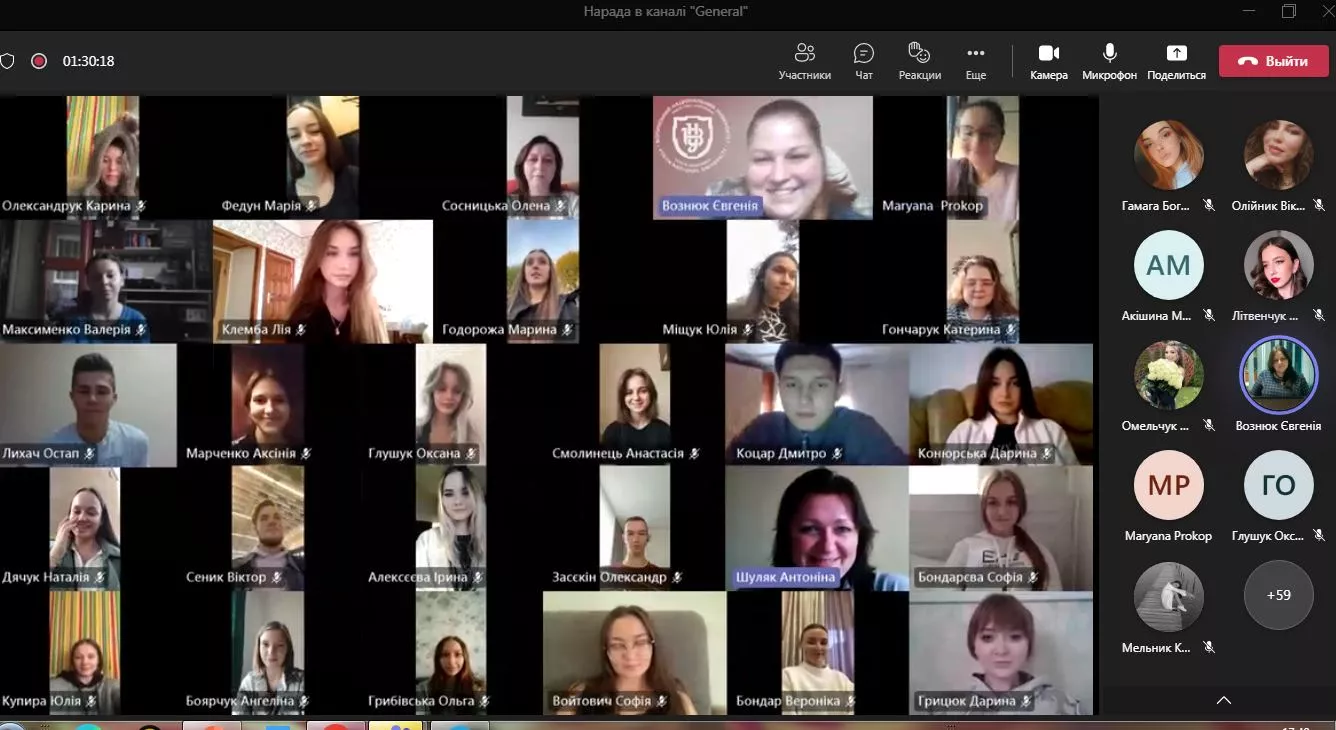Click the AM avatar of Акішина
This screenshot has height=730, width=1336.
pyautogui.click(x=1168, y=265)
